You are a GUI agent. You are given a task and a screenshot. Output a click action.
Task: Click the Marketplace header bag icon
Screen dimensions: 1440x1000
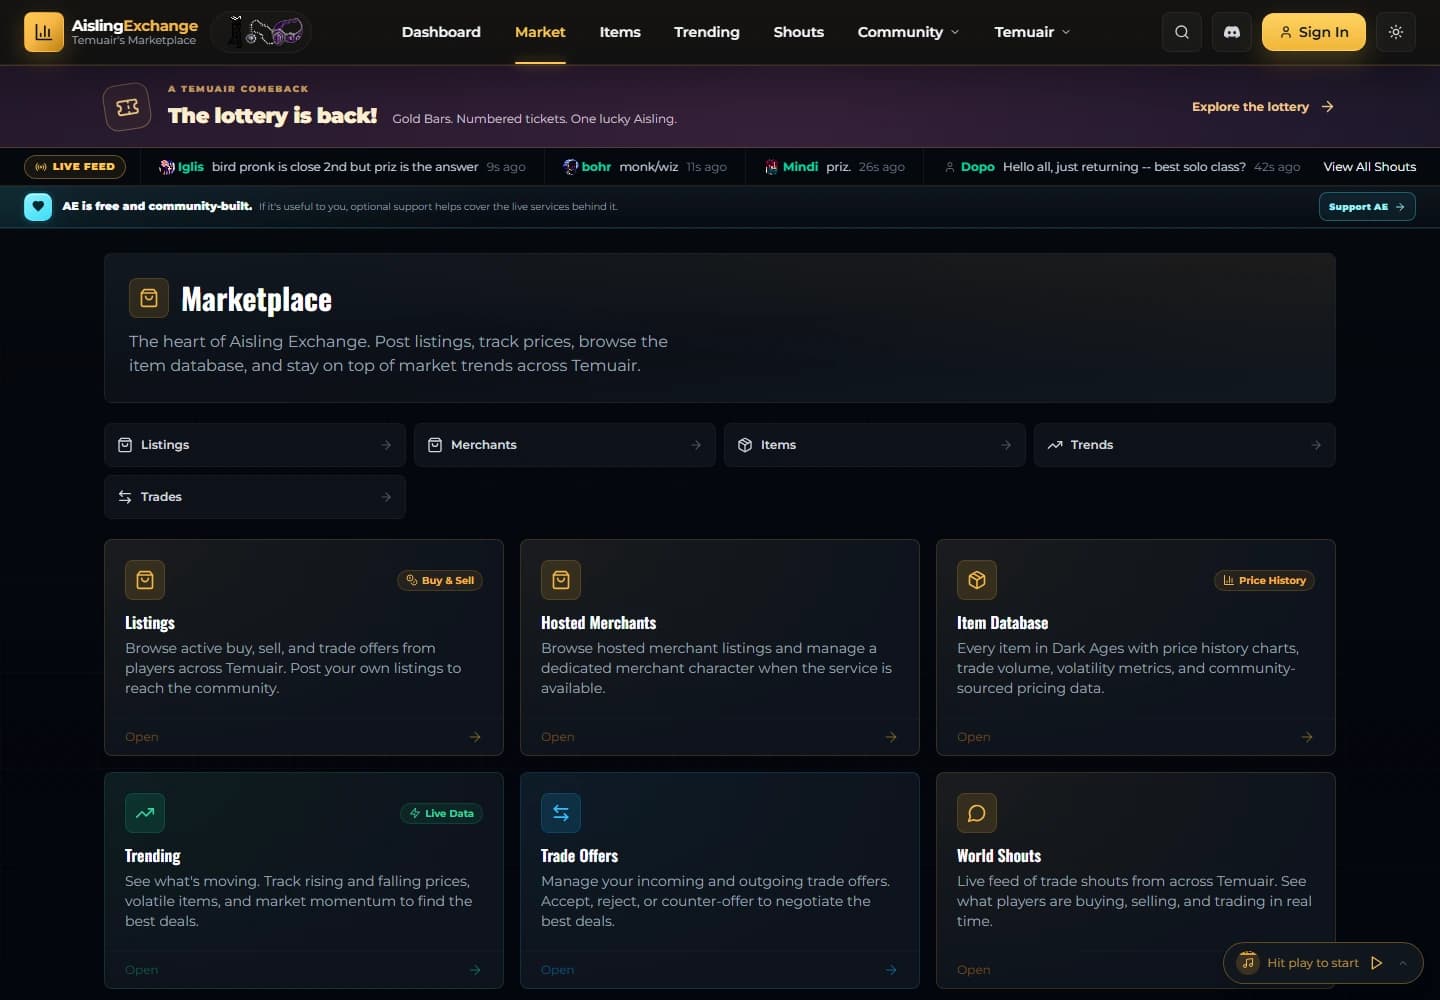tap(149, 298)
